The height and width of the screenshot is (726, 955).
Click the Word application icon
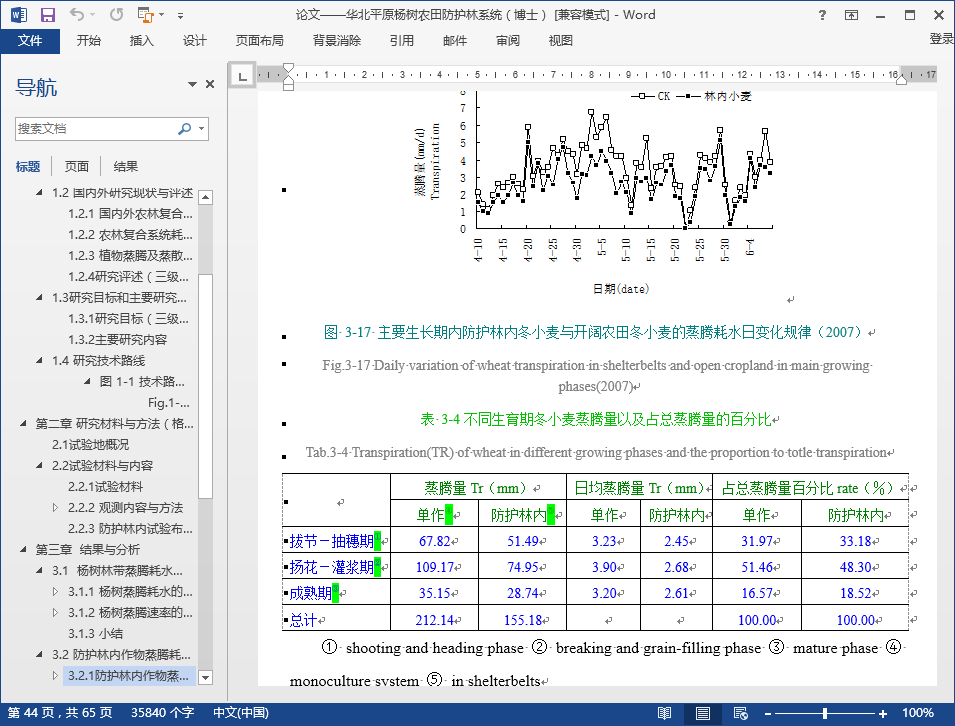[19, 15]
